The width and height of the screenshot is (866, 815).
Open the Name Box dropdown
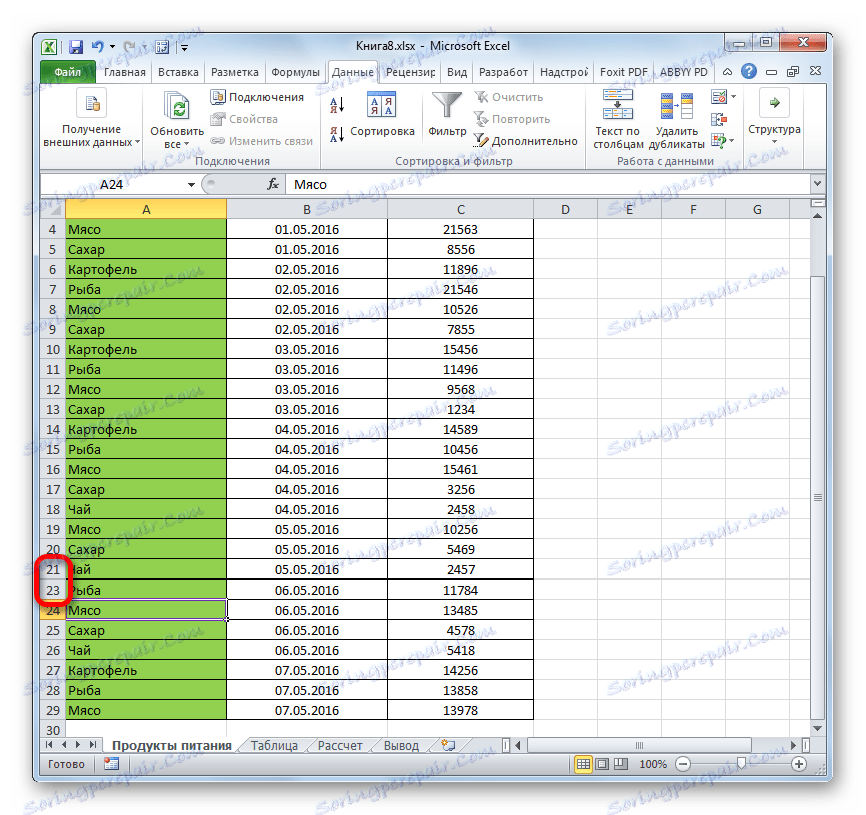click(x=190, y=184)
